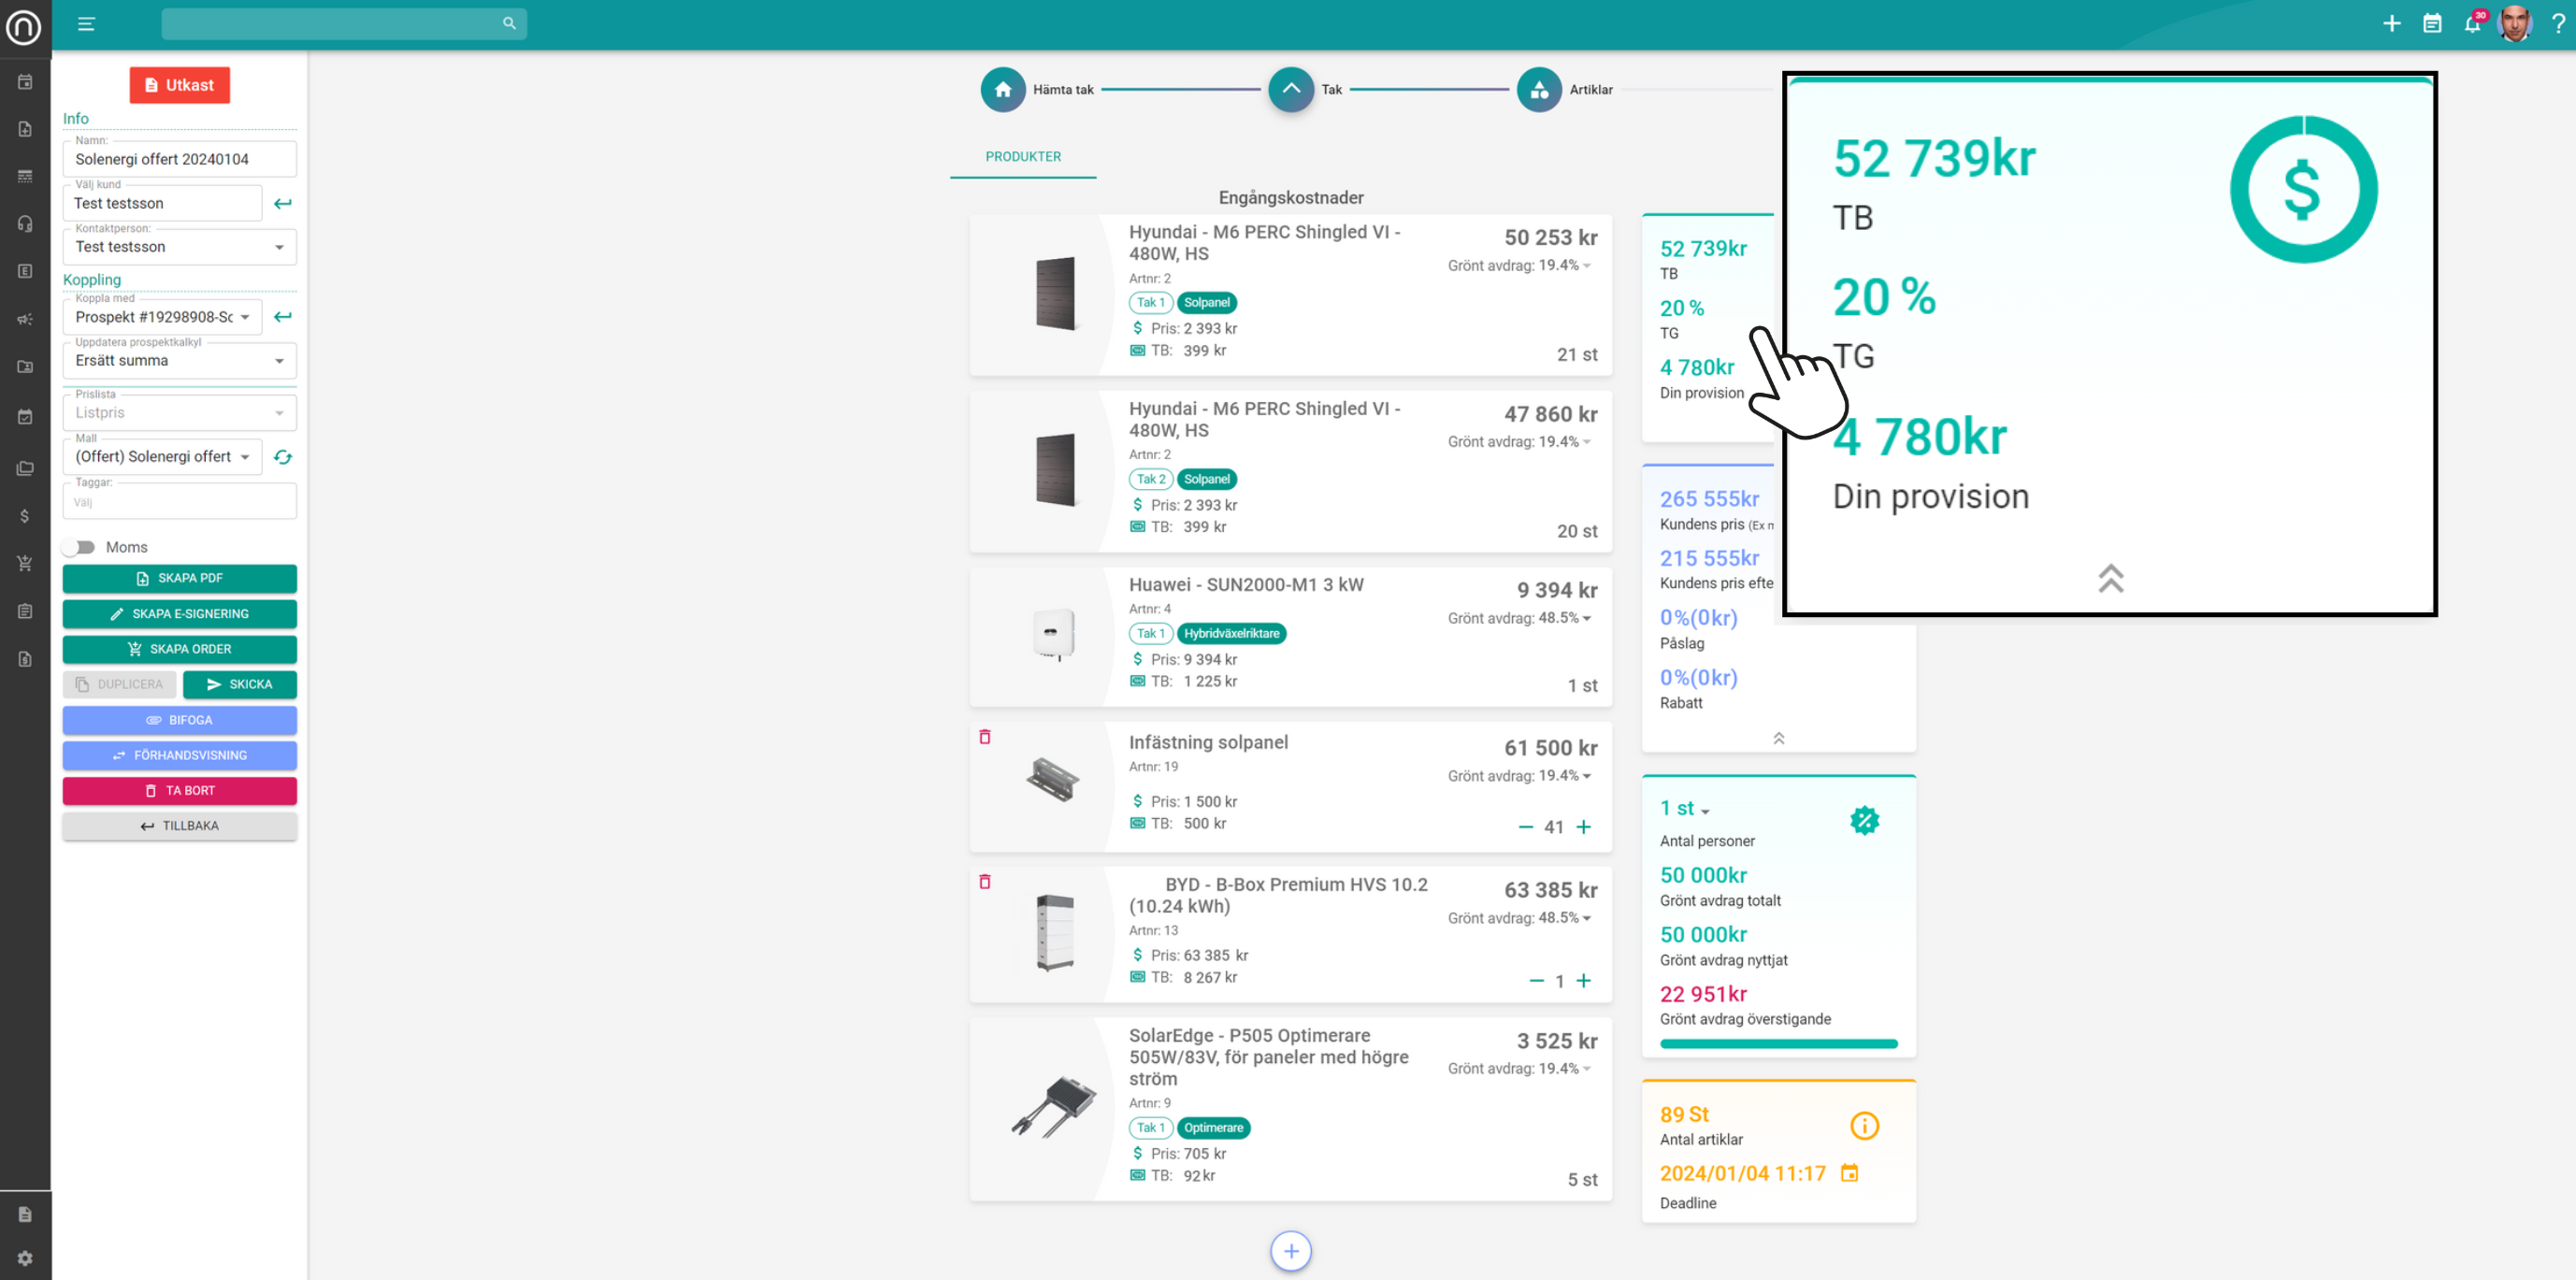Open the user avatar profile menu
Image resolution: width=2576 pixels, height=1280 pixels.
pos(2514,23)
